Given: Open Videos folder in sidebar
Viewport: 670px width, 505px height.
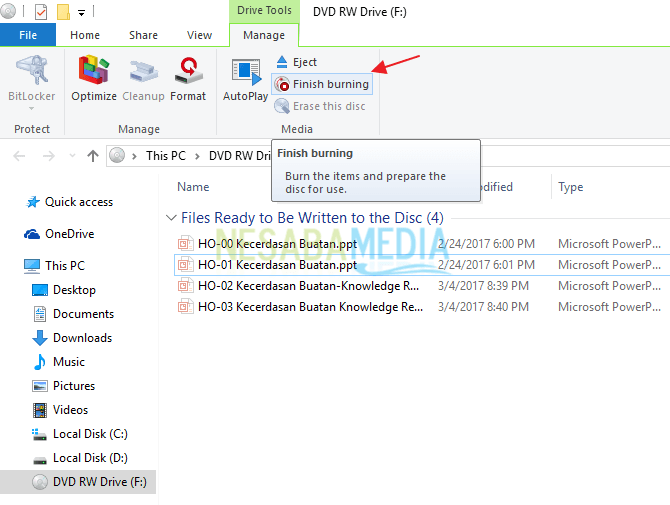Looking at the screenshot, I should coord(71,409).
